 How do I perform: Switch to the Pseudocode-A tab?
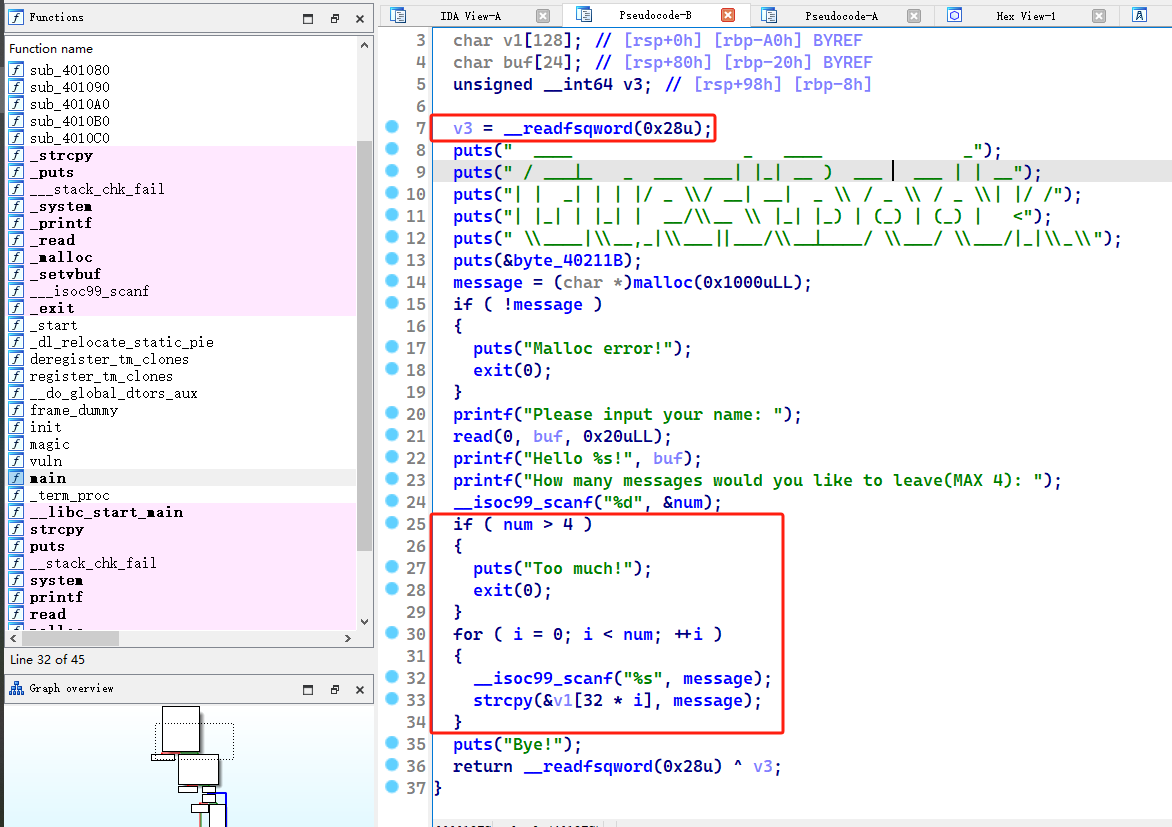point(840,16)
